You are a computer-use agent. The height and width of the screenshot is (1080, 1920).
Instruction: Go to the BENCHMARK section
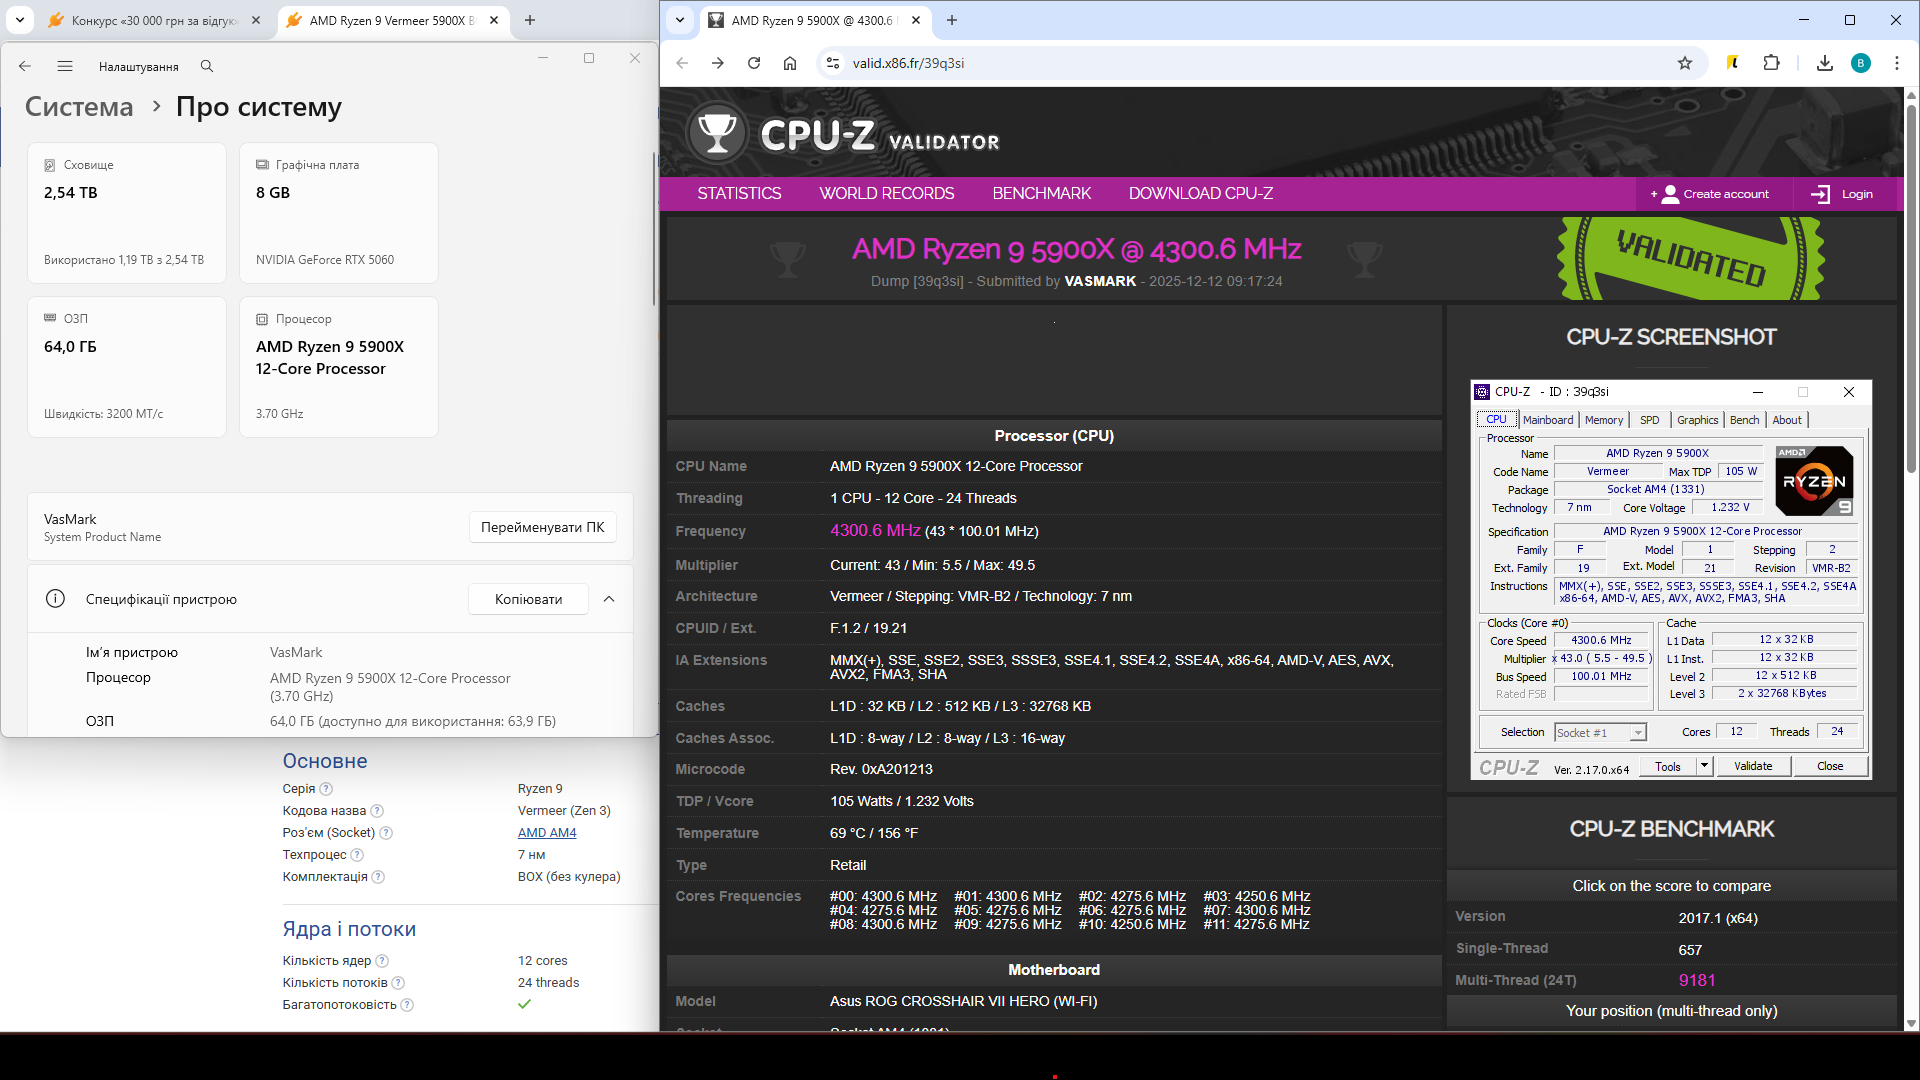pyautogui.click(x=1041, y=193)
